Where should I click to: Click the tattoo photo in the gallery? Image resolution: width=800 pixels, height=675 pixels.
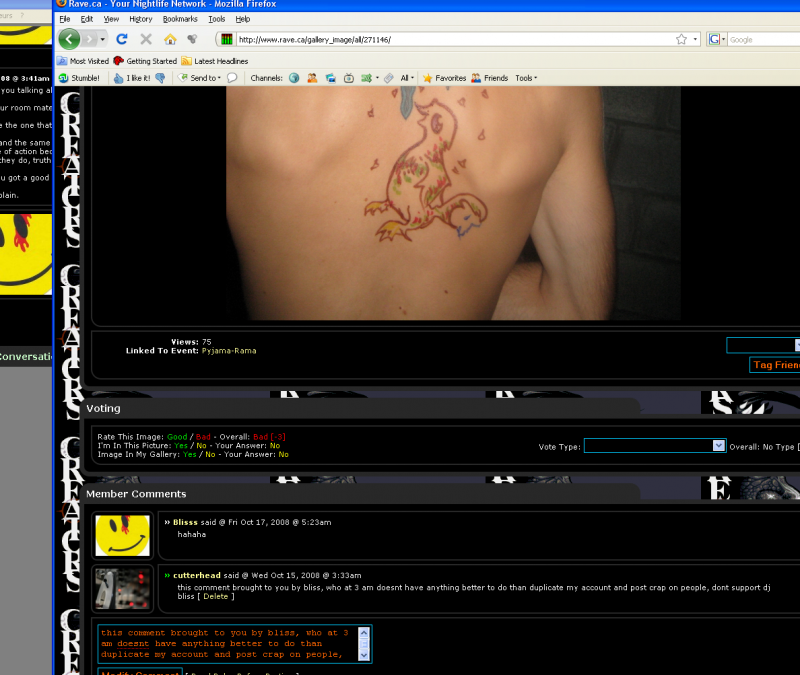pyautogui.click(x=453, y=203)
